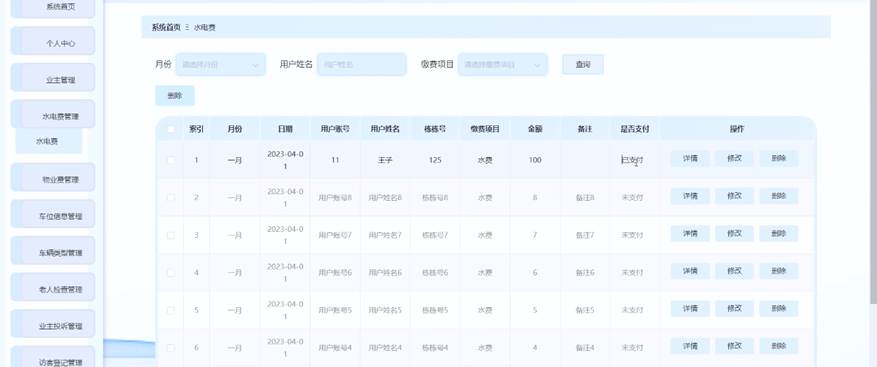Open 系统首页 in the sidebar
This screenshot has height=367, width=877.
point(53,8)
